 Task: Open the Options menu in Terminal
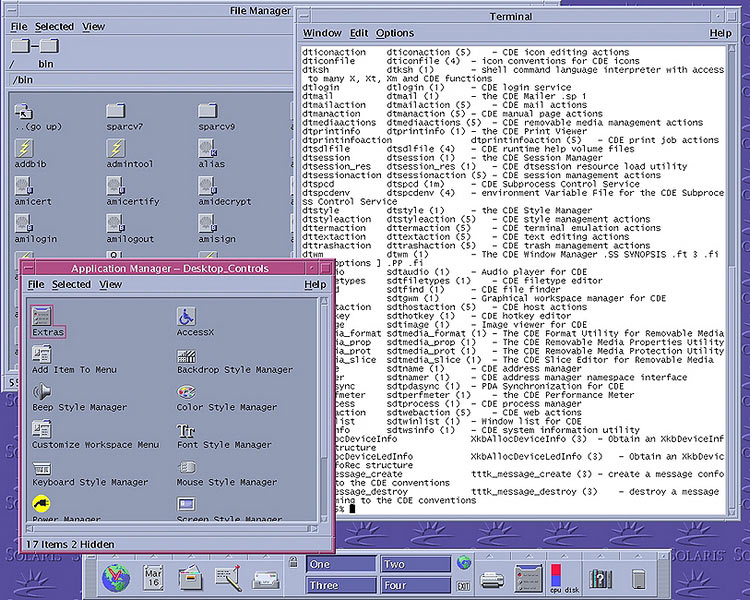coord(396,33)
